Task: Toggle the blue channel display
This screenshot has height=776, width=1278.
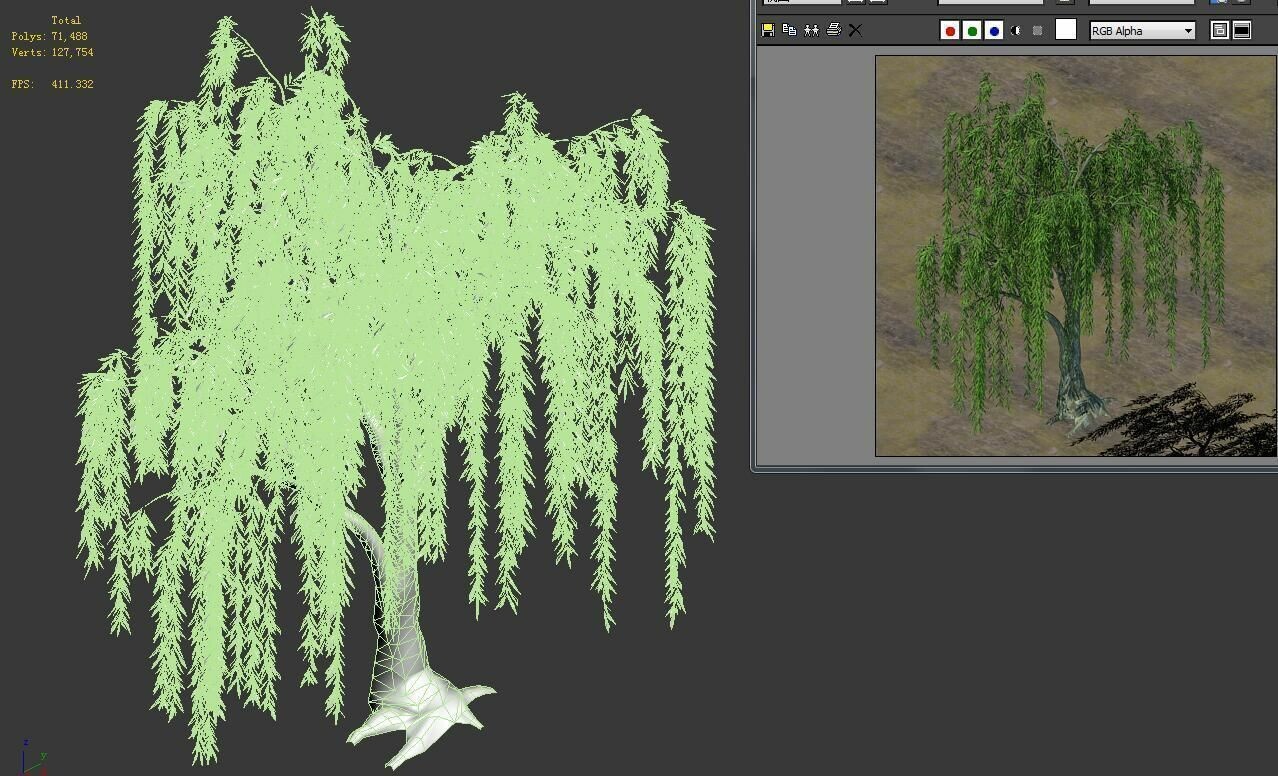Action: (992, 30)
